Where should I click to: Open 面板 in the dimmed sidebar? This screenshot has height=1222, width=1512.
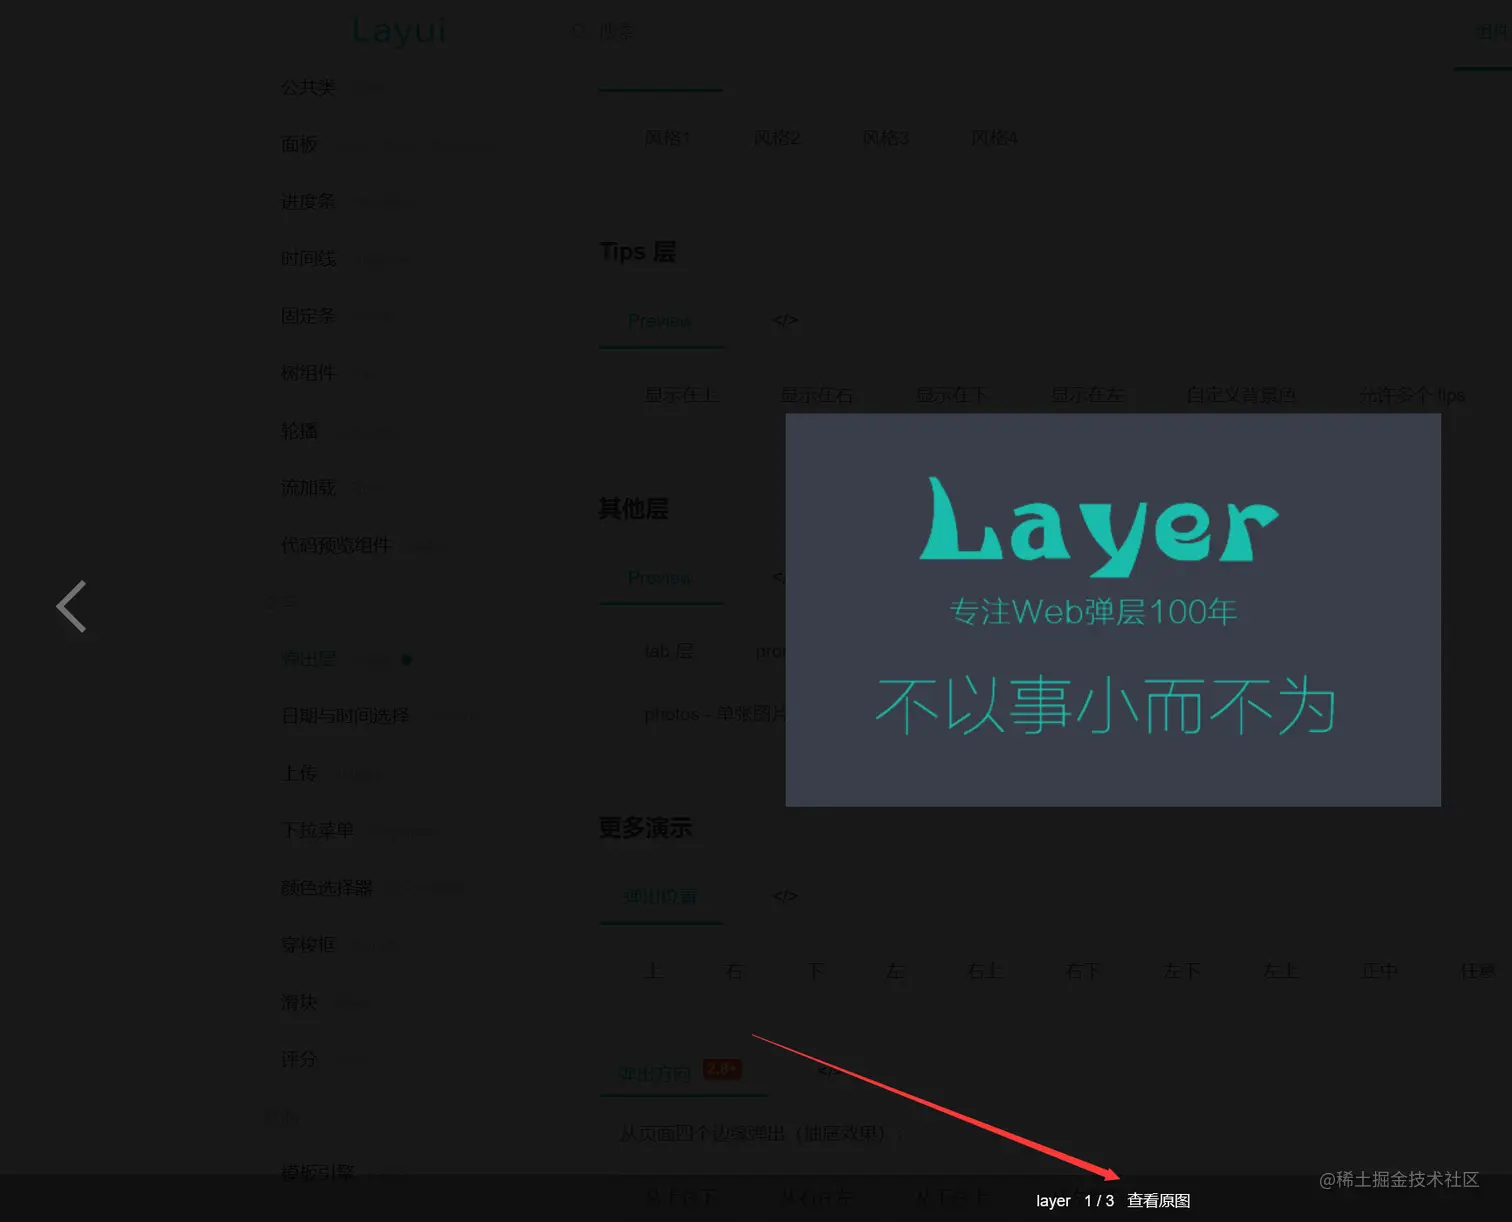[x=299, y=144]
